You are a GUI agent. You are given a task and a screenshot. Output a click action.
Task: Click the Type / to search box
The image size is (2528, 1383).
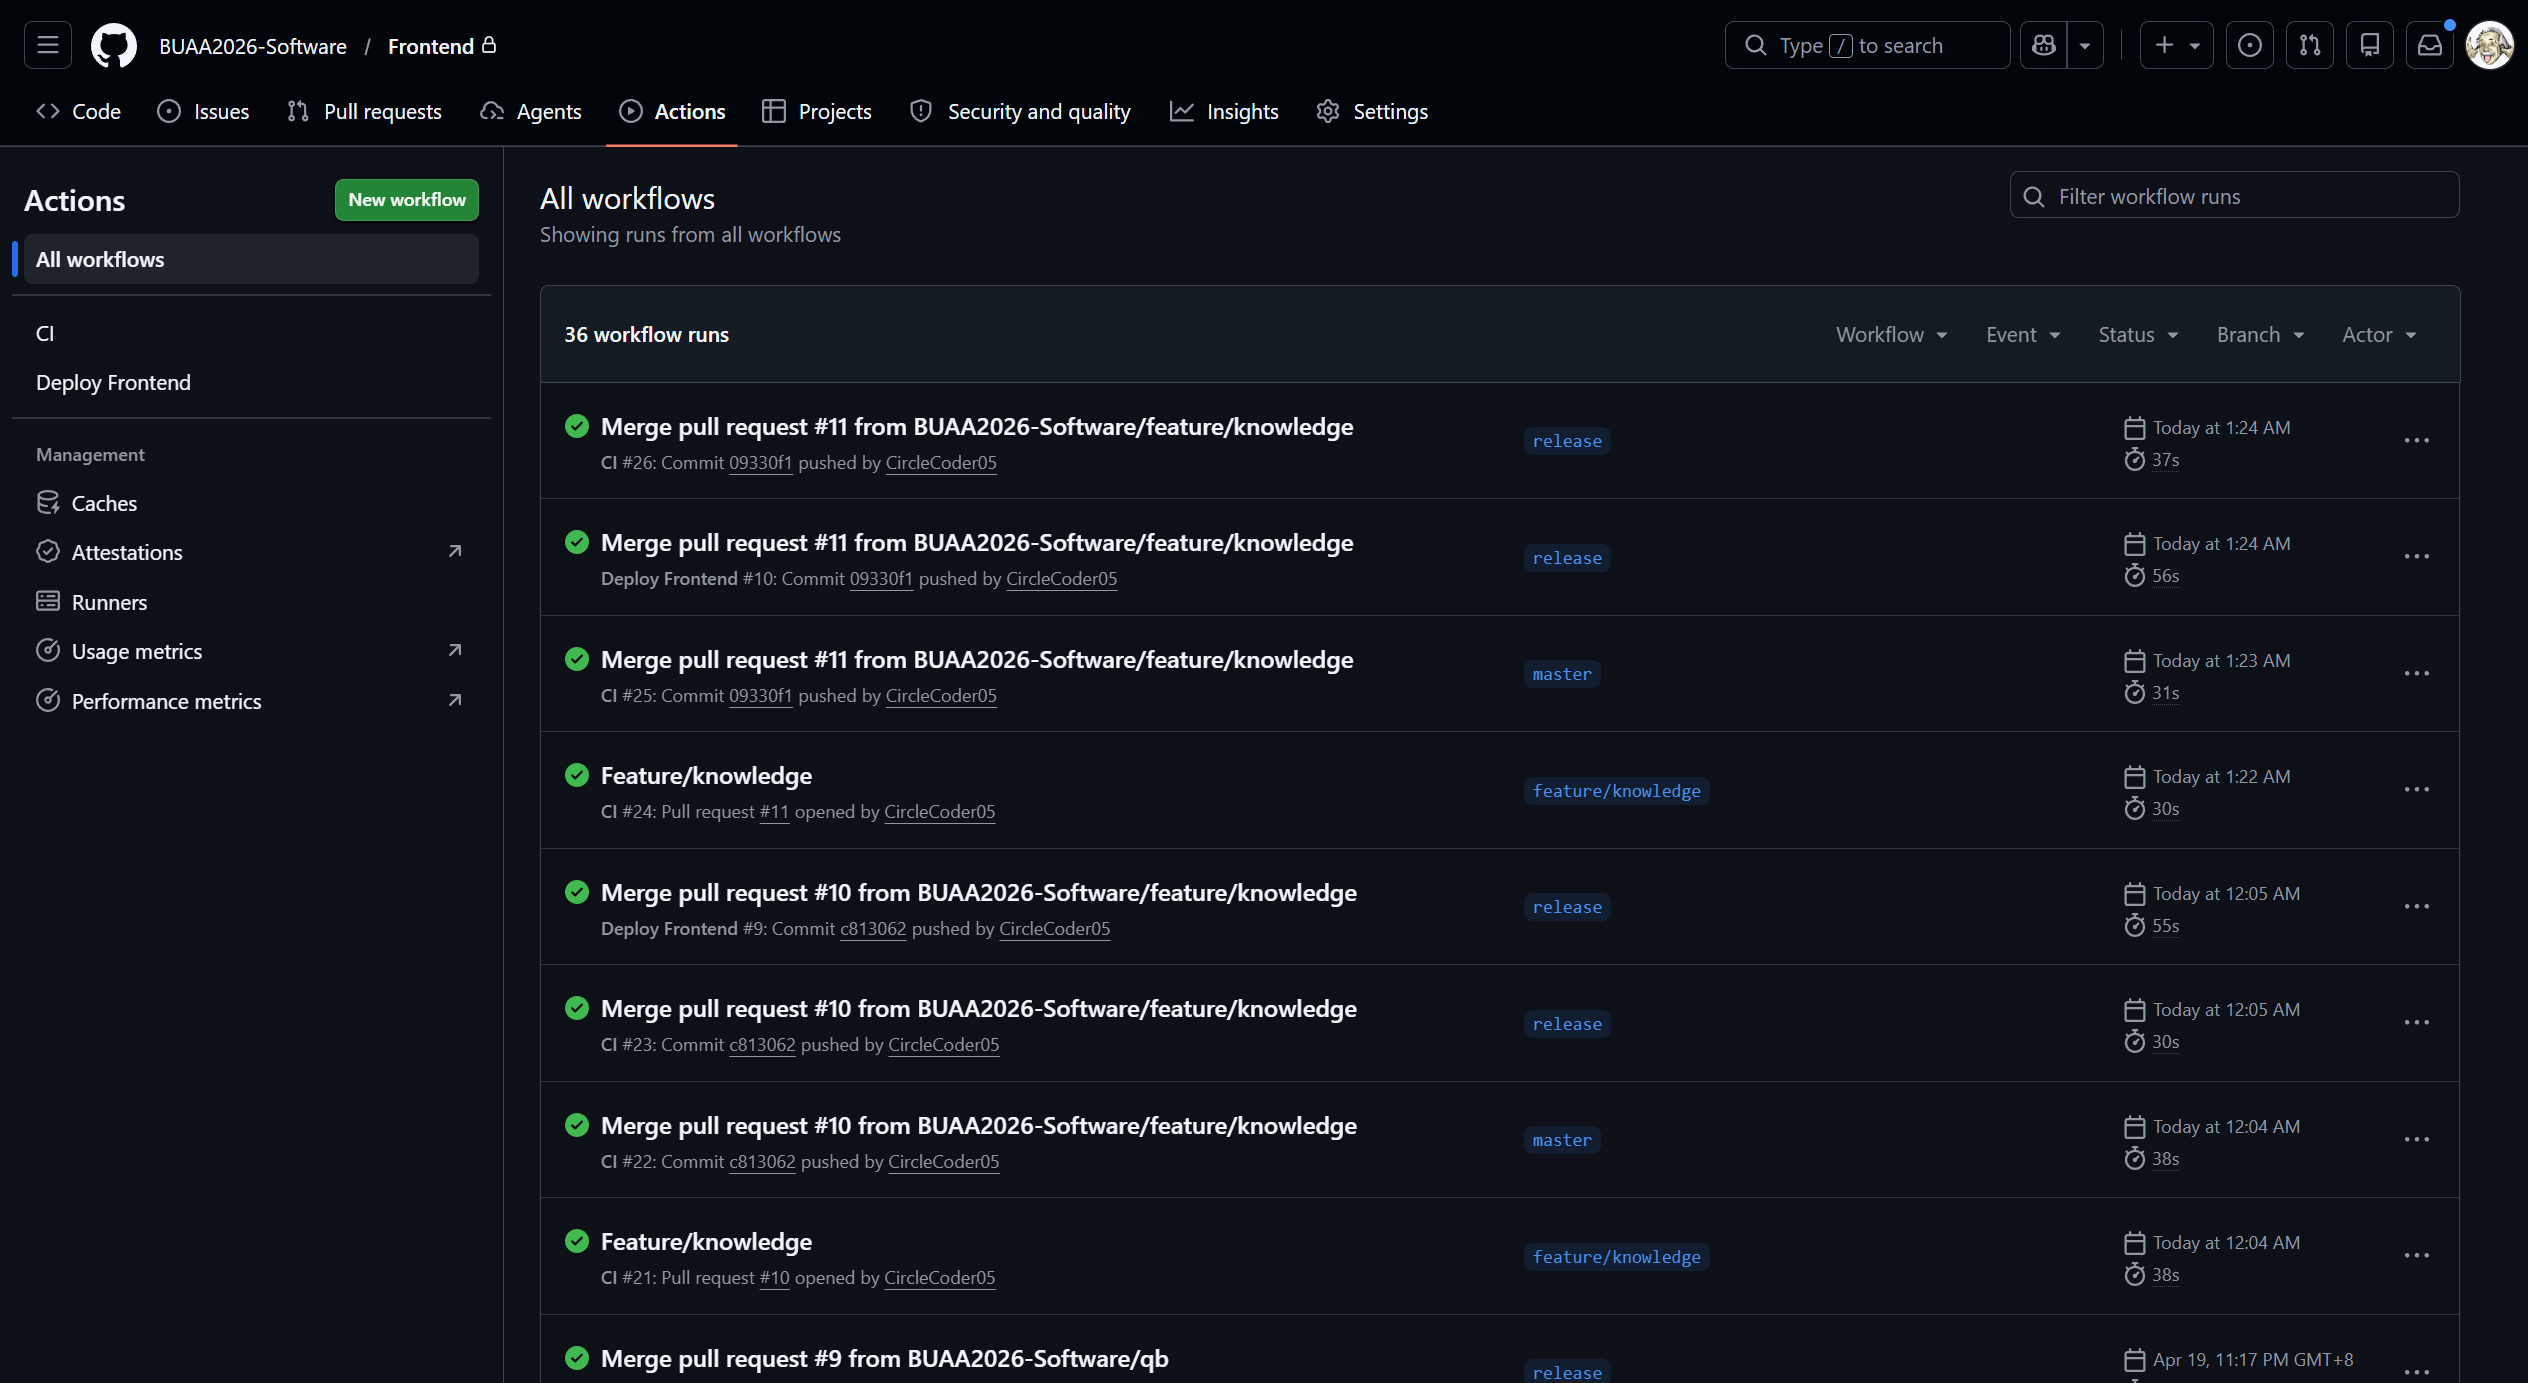[x=1867, y=45]
